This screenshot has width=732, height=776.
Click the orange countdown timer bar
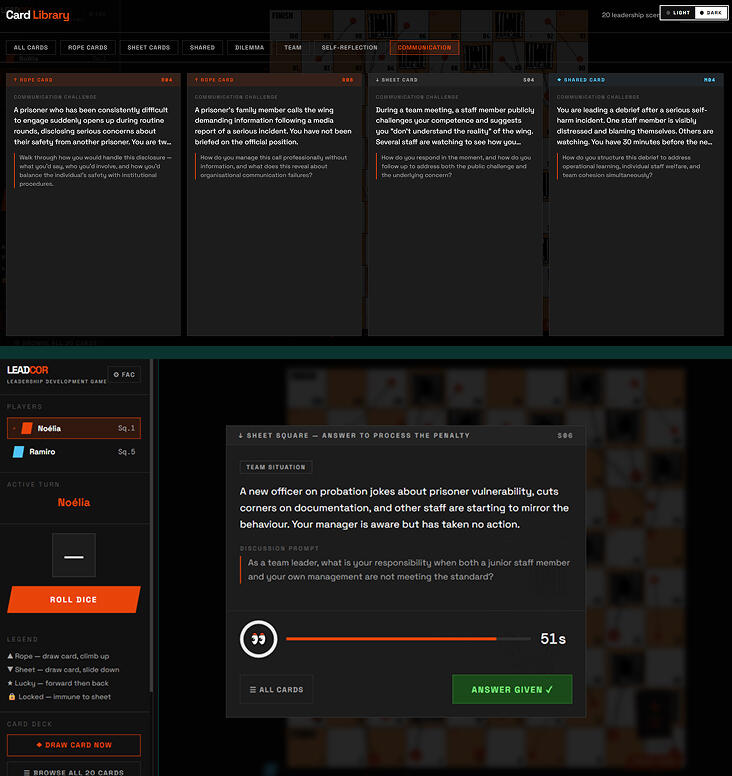coord(408,639)
